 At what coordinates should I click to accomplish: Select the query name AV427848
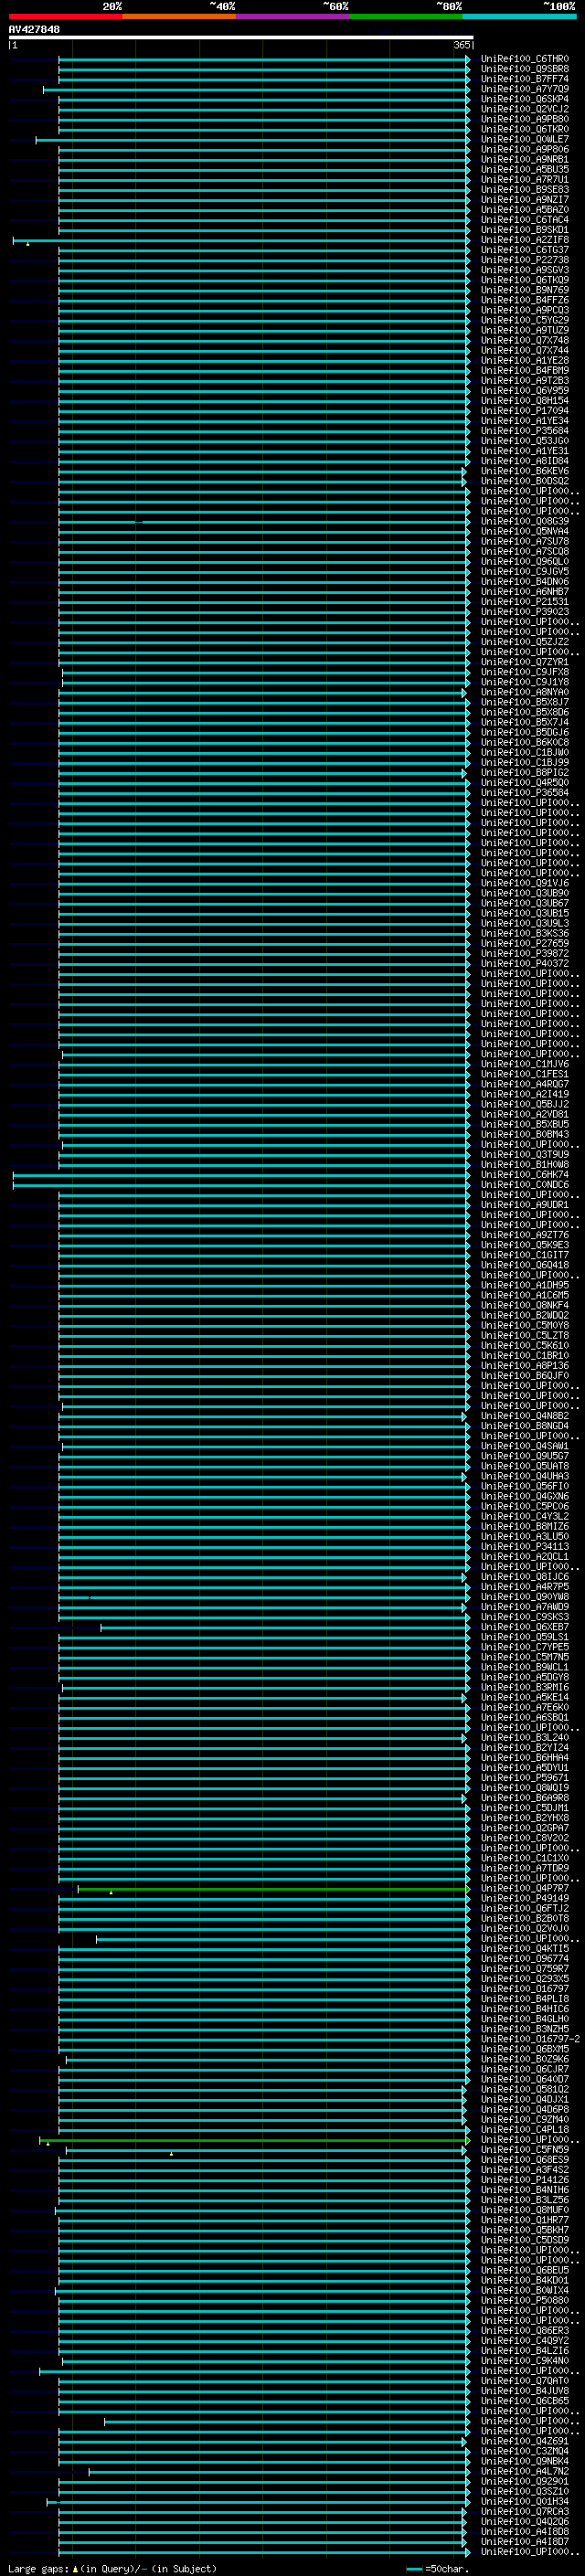point(34,29)
